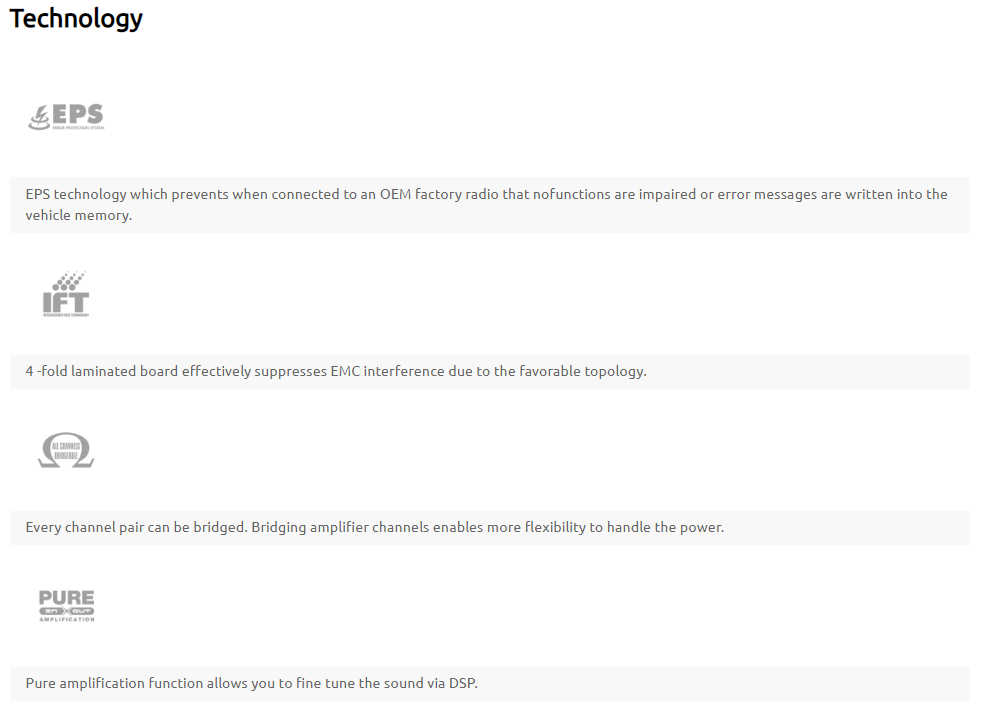Click the IFT technology logo

pos(66,294)
